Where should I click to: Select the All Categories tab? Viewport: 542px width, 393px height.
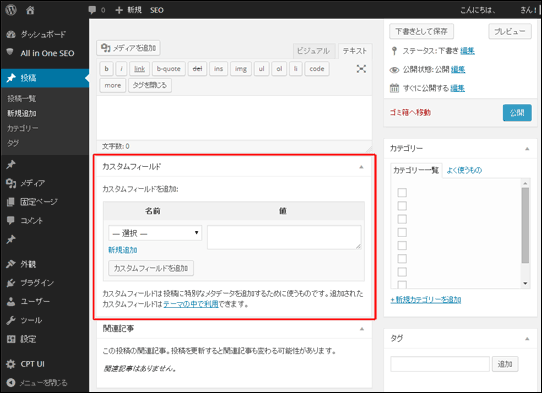click(416, 170)
